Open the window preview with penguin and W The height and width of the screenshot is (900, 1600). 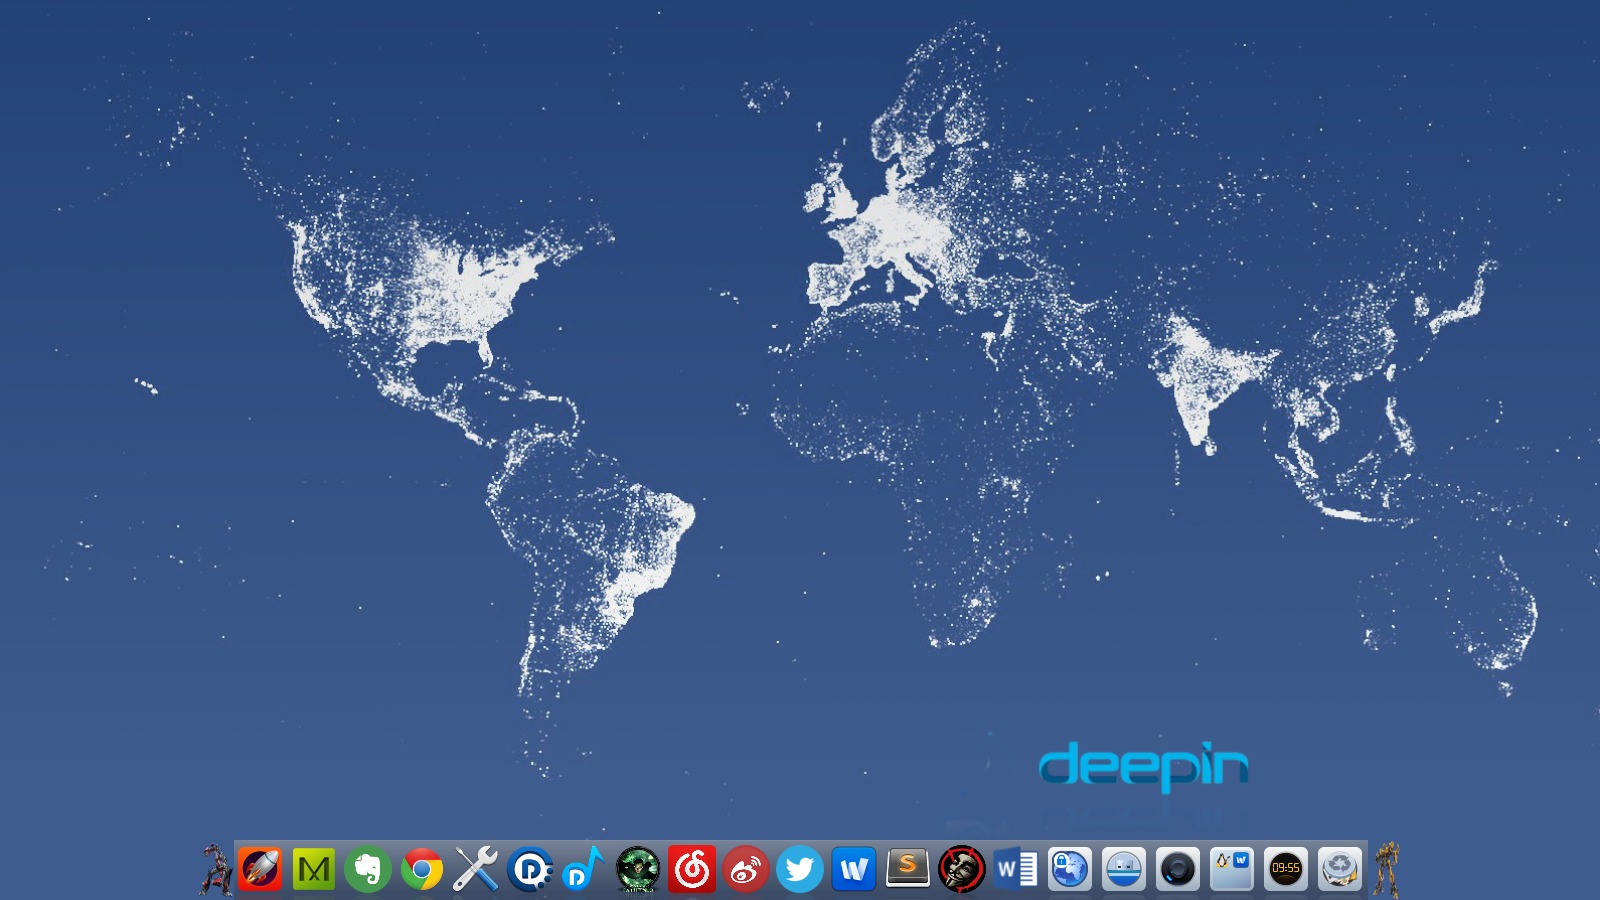pyautogui.click(x=1232, y=869)
